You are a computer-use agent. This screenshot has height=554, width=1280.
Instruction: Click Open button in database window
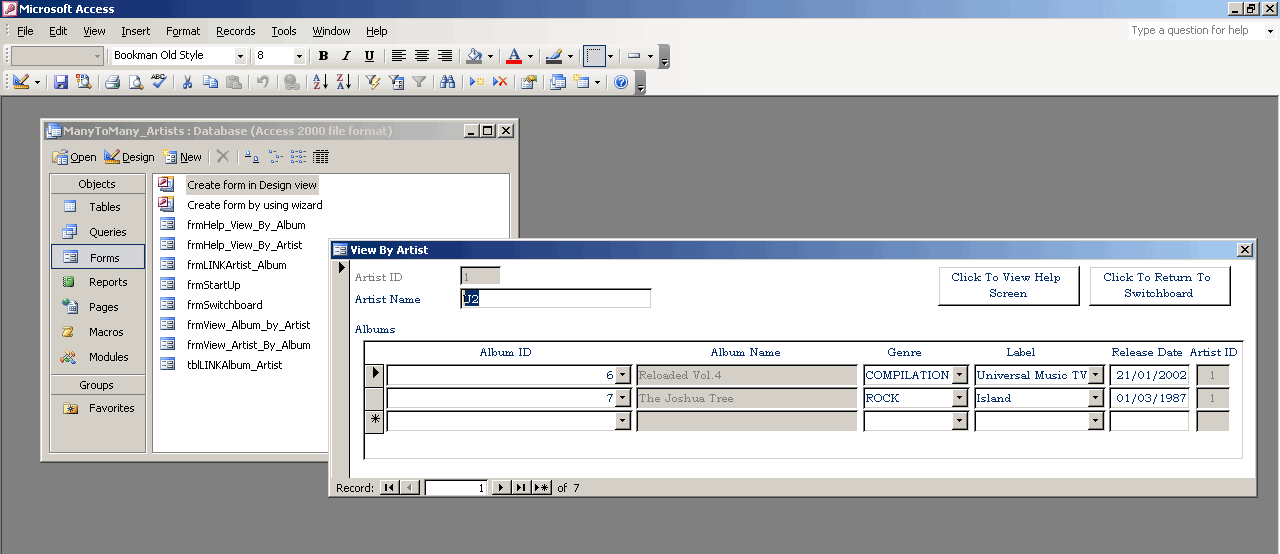74,157
